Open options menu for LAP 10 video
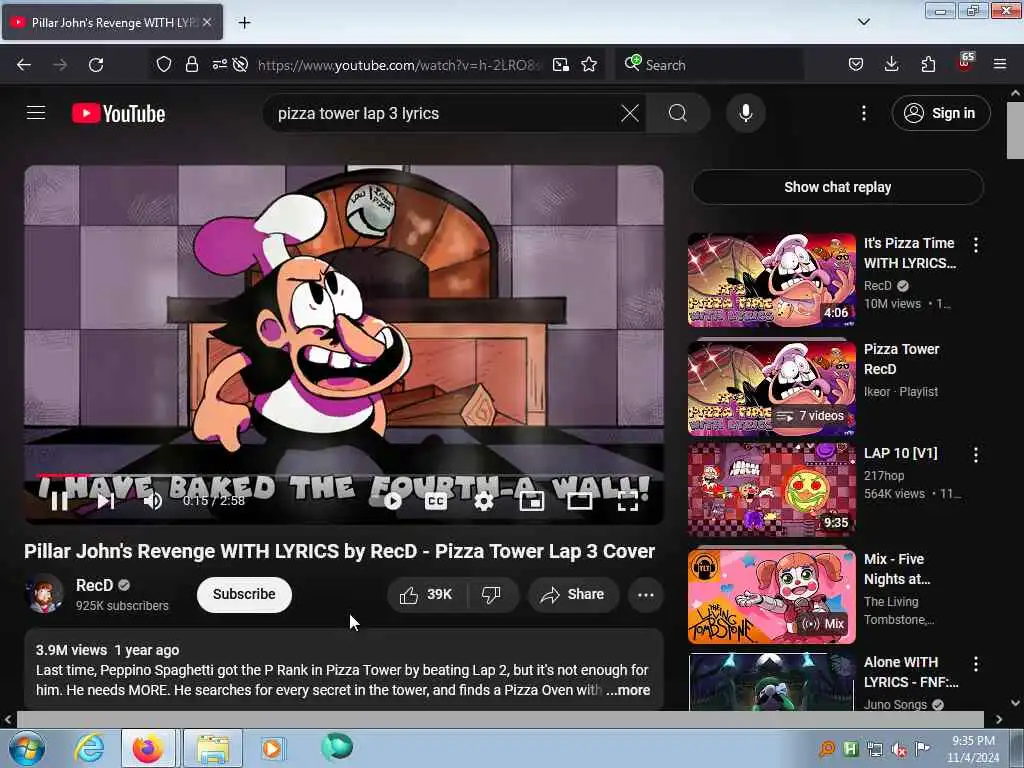The height and width of the screenshot is (768, 1024). pyautogui.click(x=976, y=455)
